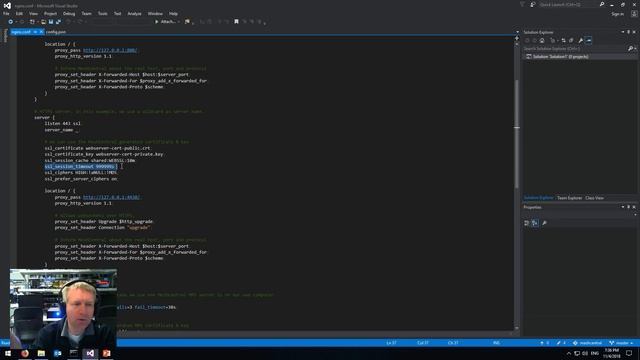
Task: Open the Tools menu
Action: 102,13
